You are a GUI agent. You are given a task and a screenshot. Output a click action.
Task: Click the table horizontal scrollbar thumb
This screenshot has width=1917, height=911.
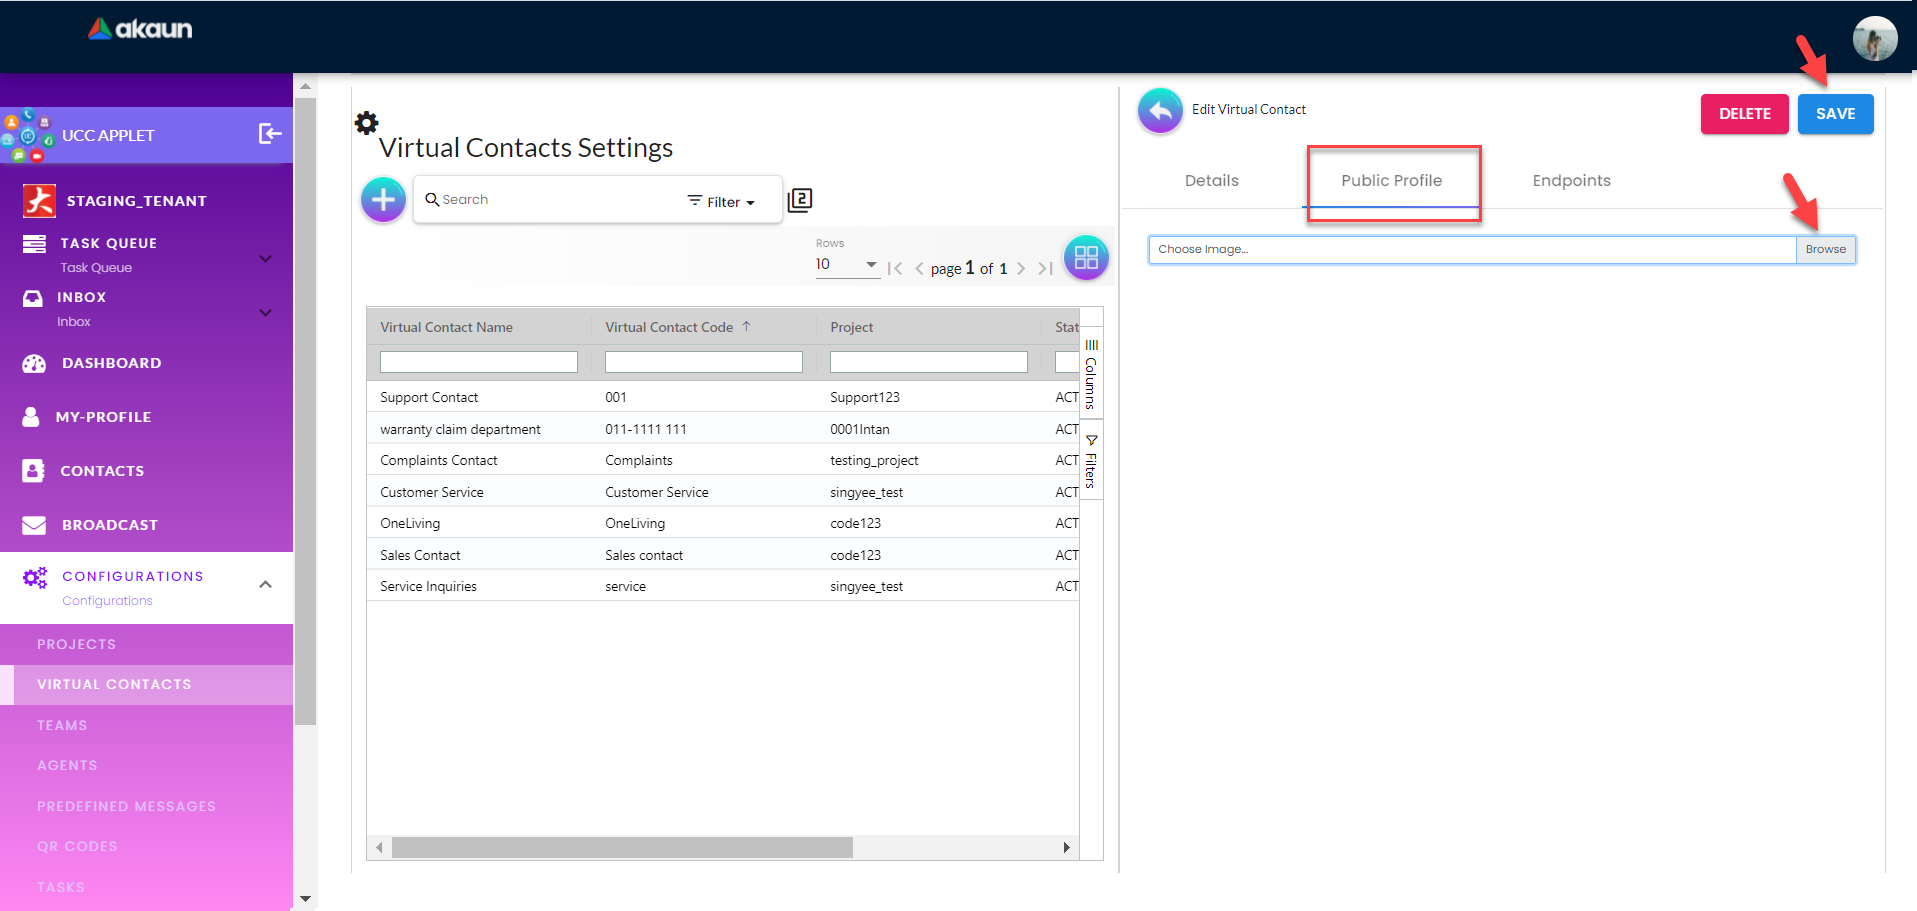pyautogui.click(x=622, y=848)
